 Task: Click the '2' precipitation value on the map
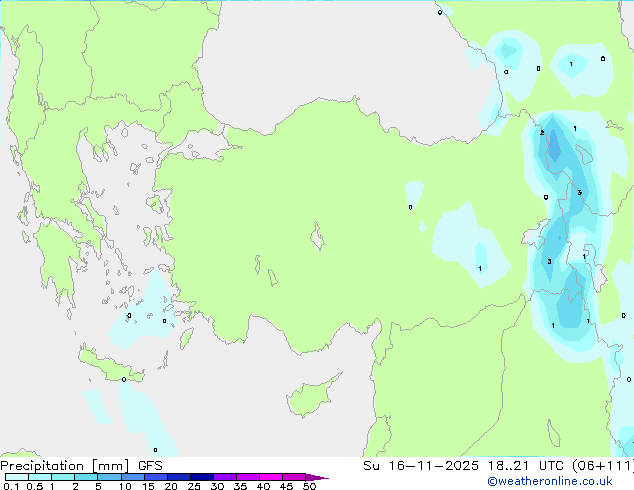tap(542, 133)
